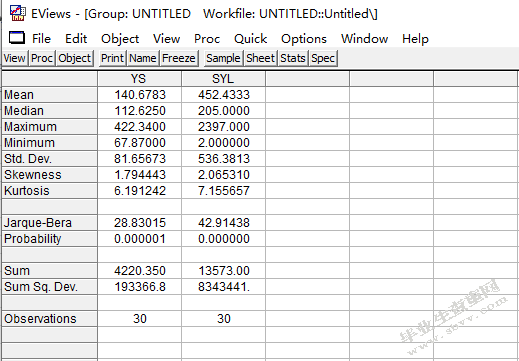This screenshot has height=361, width=519.
Task: Select the Jarque-Bera row label
Action: point(49,223)
